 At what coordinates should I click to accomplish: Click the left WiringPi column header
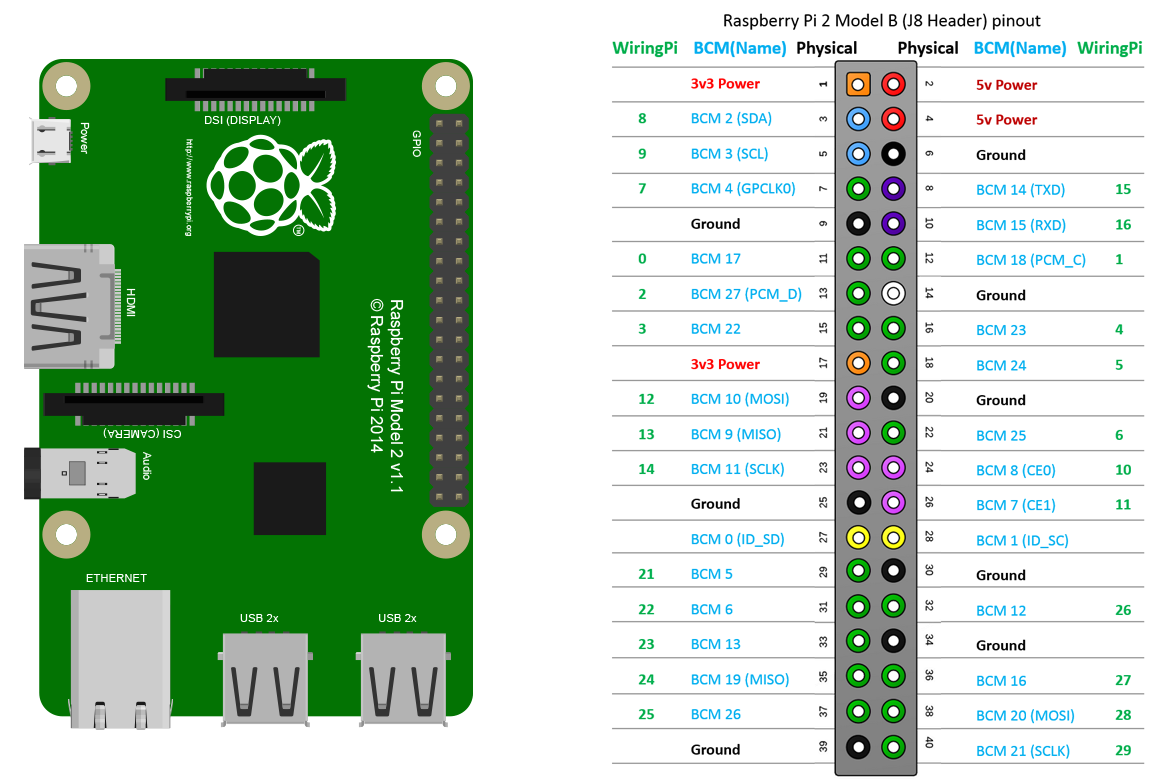click(x=645, y=48)
